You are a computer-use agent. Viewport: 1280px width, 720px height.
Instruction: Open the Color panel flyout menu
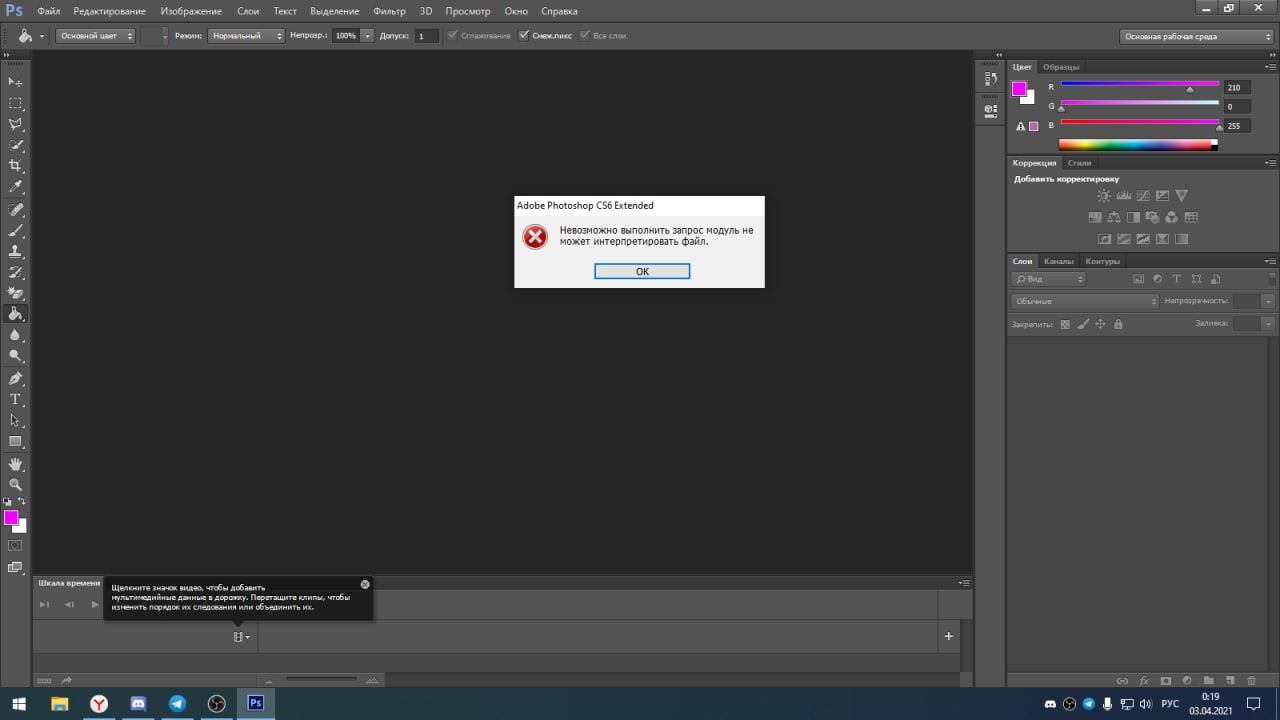coord(1271,67)
